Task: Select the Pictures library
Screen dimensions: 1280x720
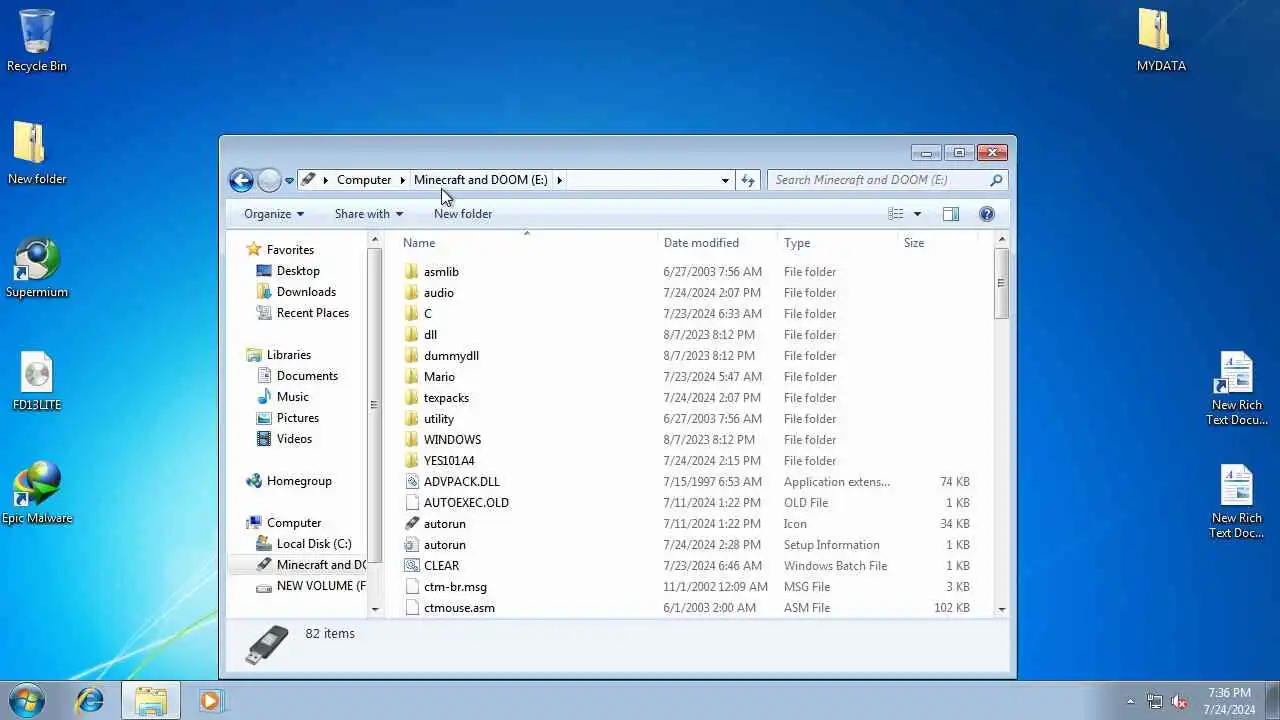Action: (x=298, y=418)
